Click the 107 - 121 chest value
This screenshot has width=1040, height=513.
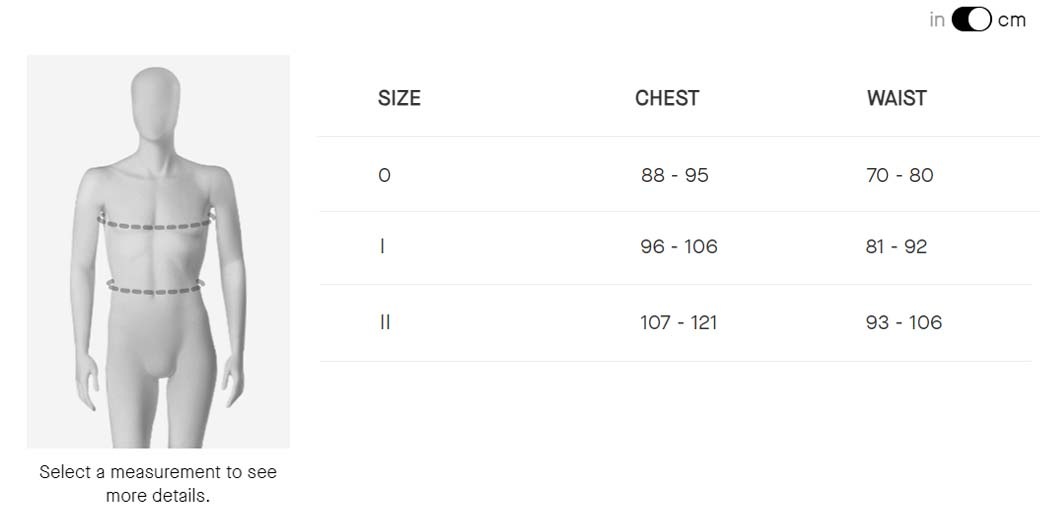click(679, 322)
